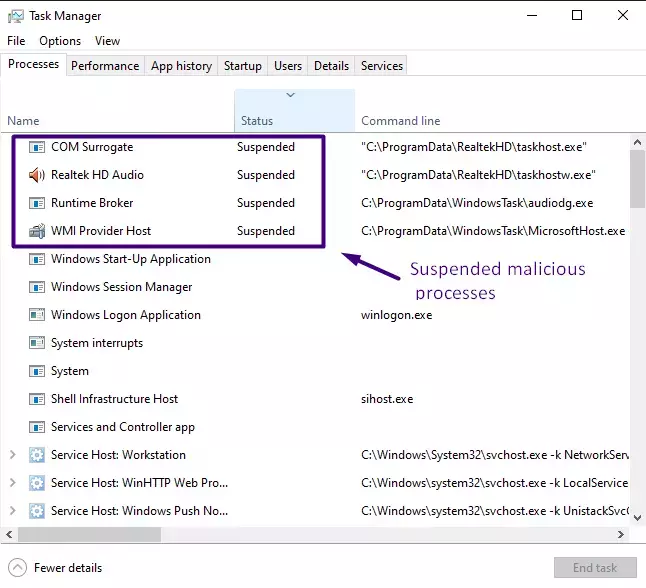The width and height of the screenshot is (646, 588).
Task: Select the System interrupts row text
Action: click(97, 343)
